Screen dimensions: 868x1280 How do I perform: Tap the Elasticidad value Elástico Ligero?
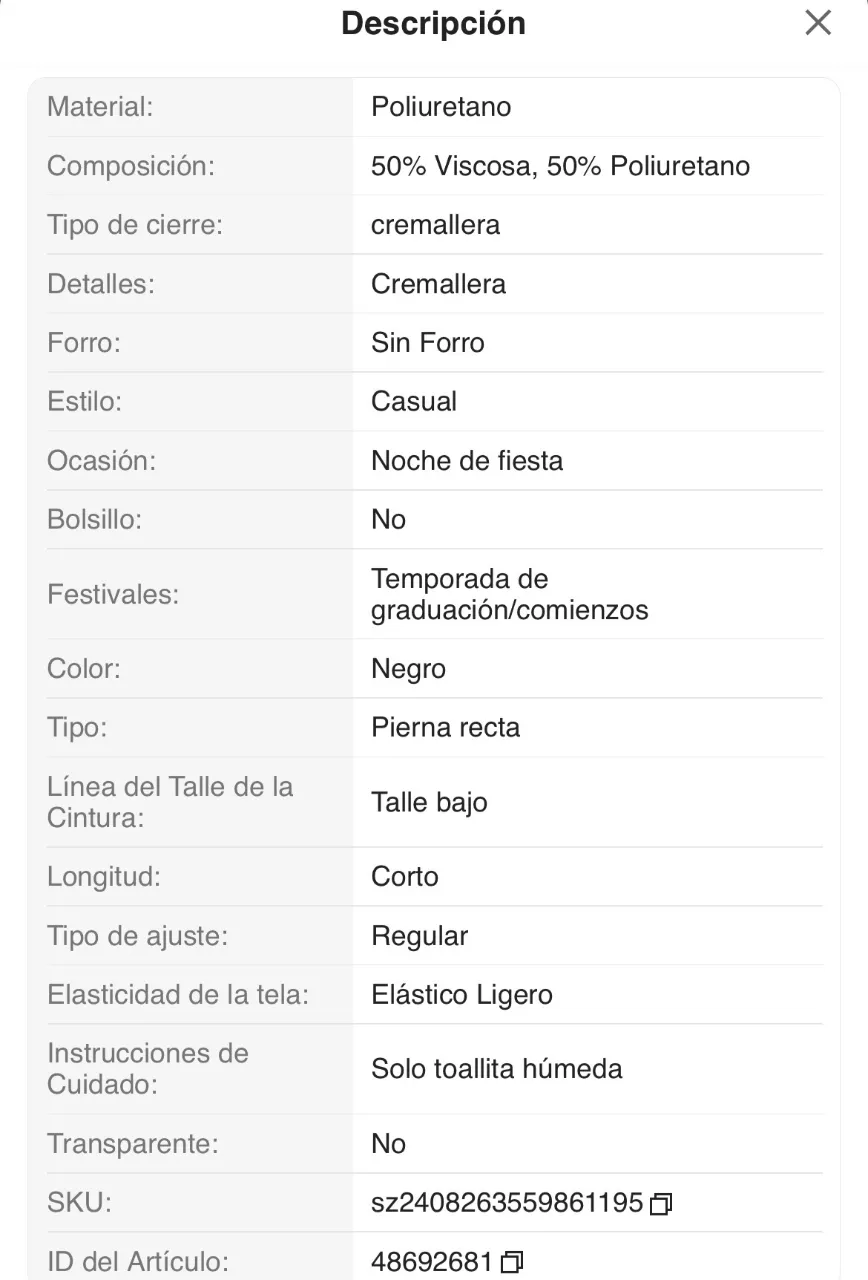462,995
